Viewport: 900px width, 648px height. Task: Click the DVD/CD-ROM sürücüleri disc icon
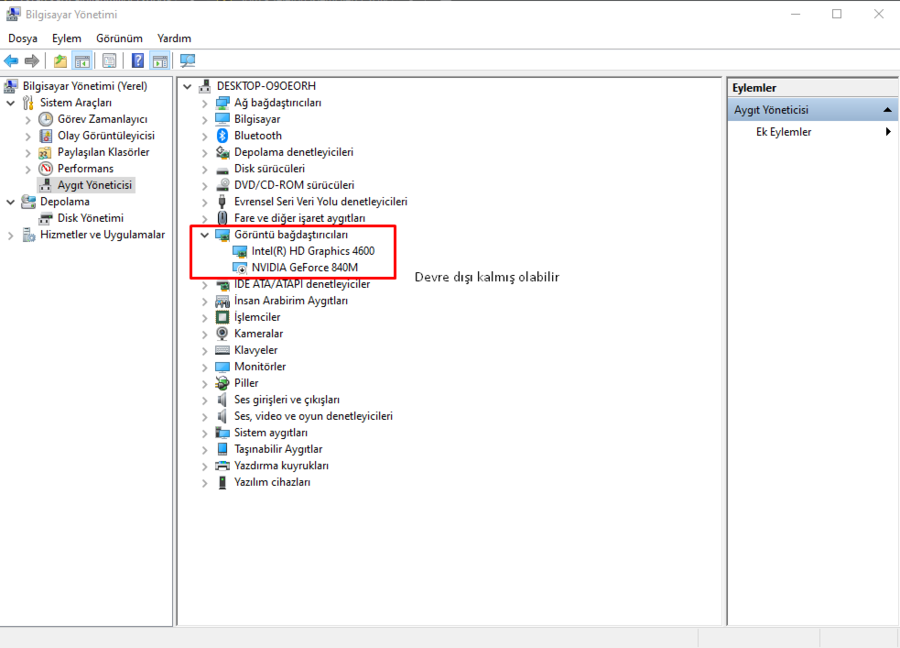(x=223, y=185)
